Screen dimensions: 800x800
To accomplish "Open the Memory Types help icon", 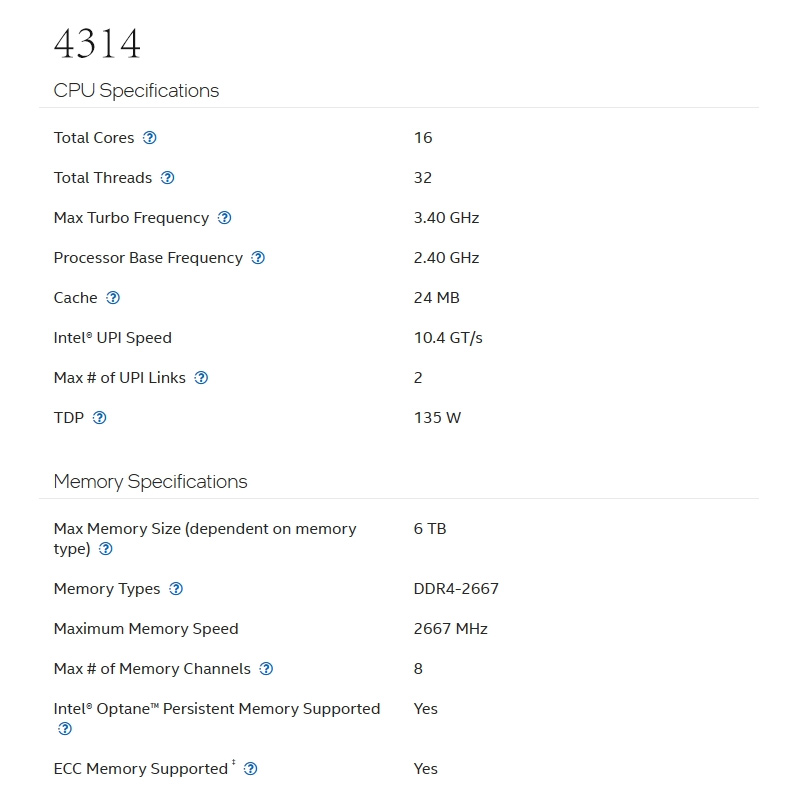I will [176, 589].
